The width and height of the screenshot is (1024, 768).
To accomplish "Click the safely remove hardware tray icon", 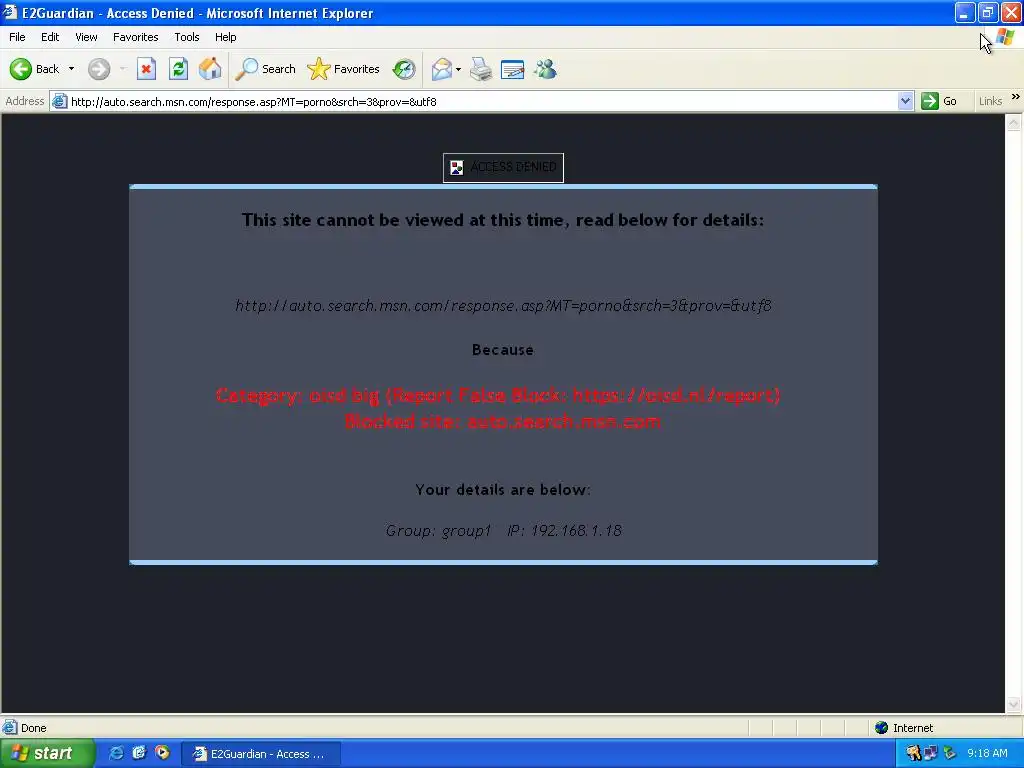I will pyautogui.click(x=949, y=753).
